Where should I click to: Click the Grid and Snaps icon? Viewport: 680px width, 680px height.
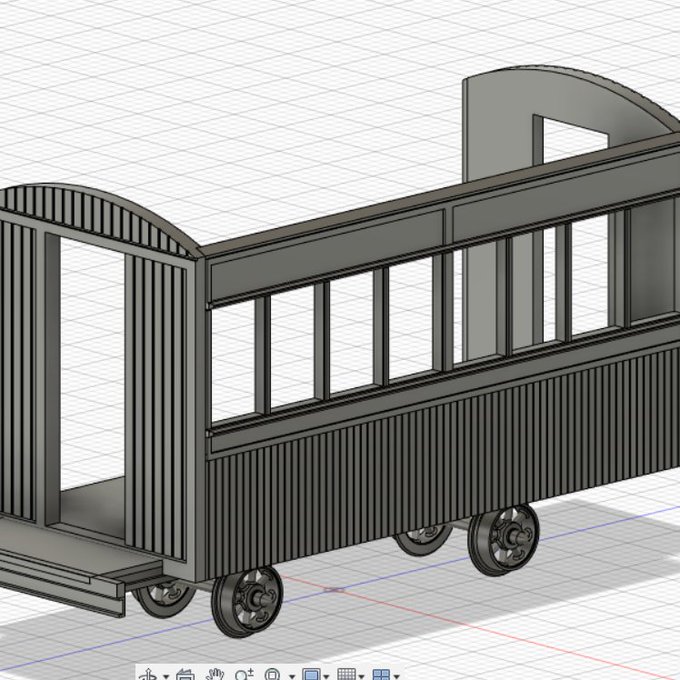click(x=346, y=675)
